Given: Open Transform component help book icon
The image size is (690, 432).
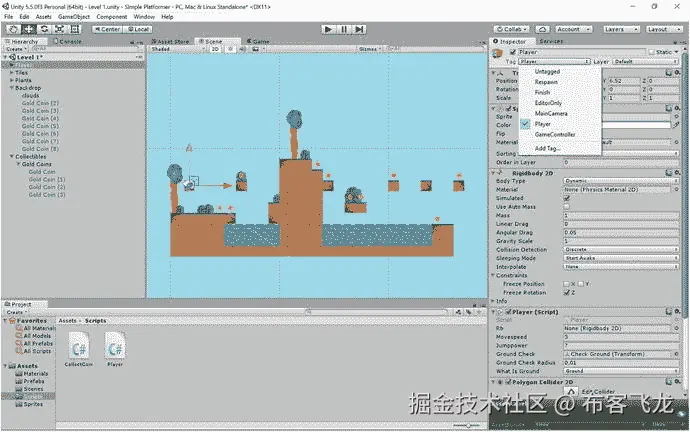Looking at the screenshot, I should (669, 72).
